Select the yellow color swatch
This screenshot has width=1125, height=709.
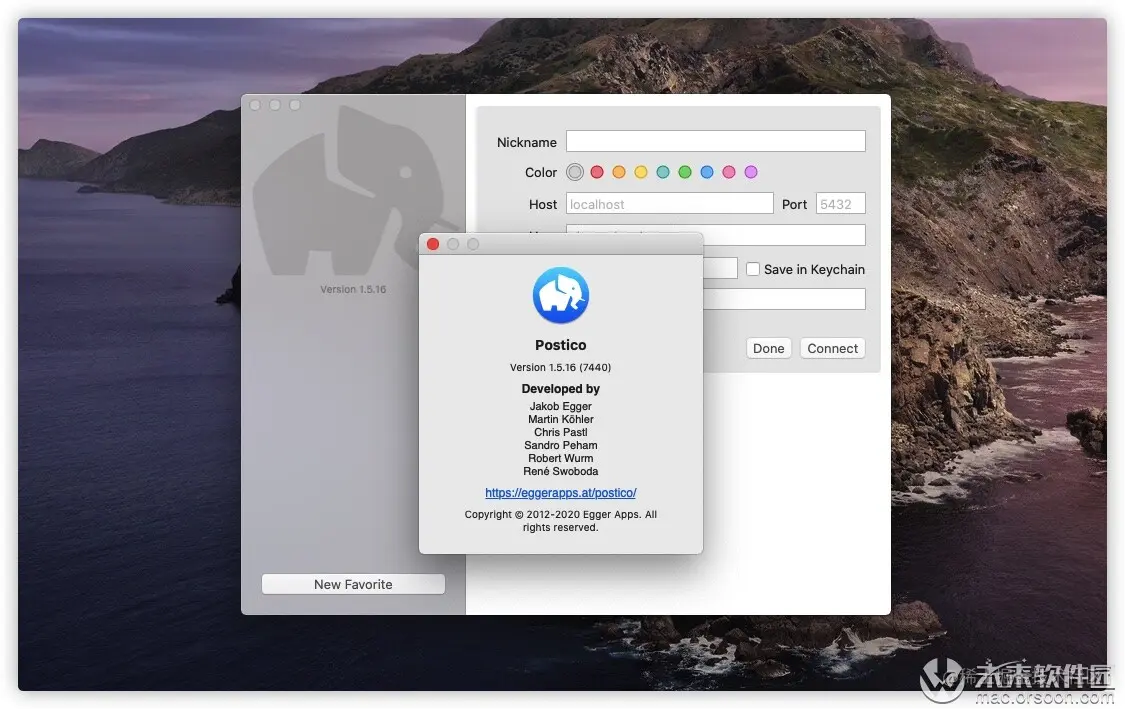coord(641,172)
